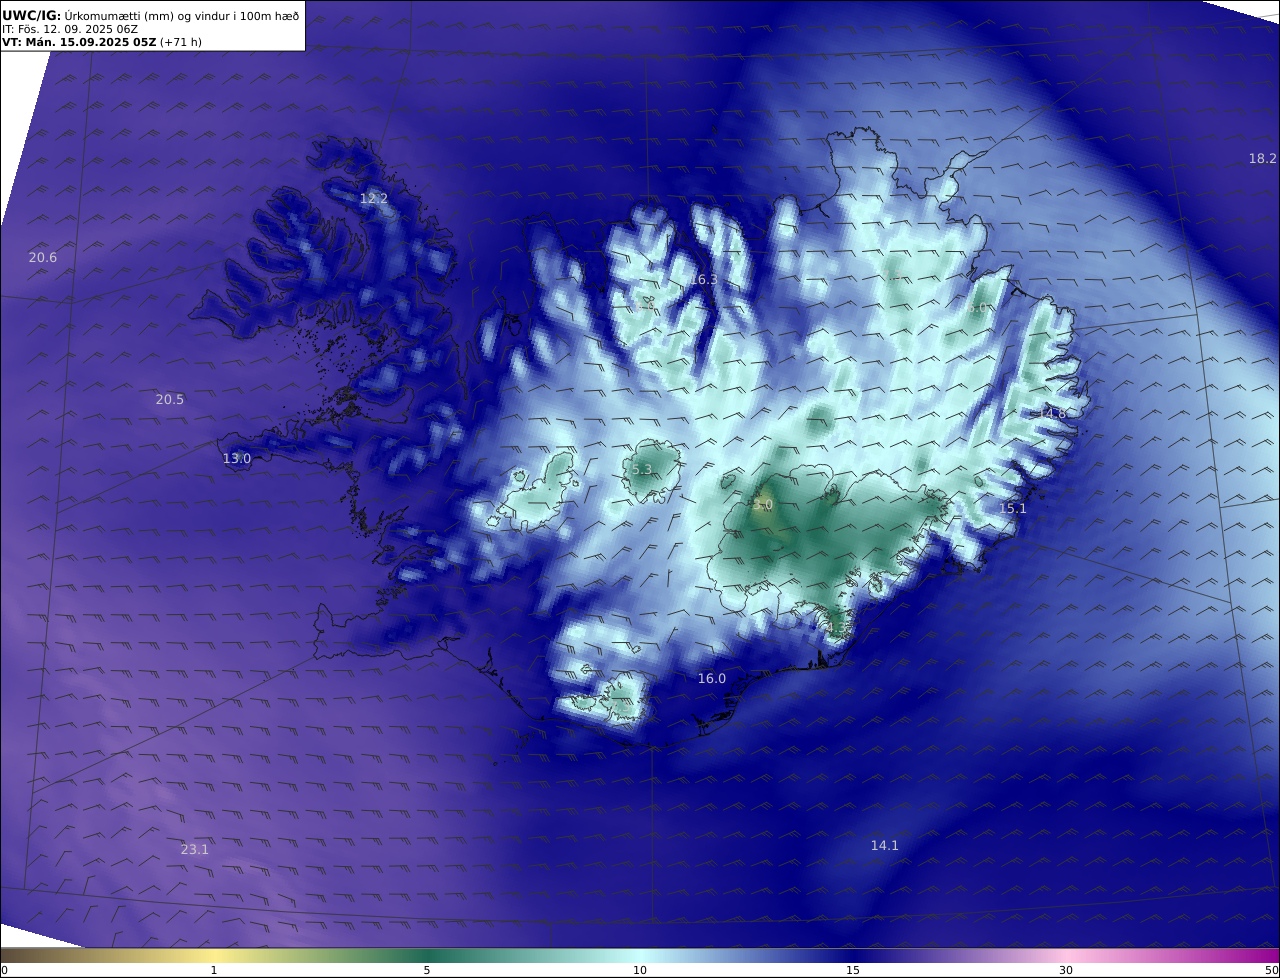Click the 16.0 value near the south coast

tap(712, 679)
